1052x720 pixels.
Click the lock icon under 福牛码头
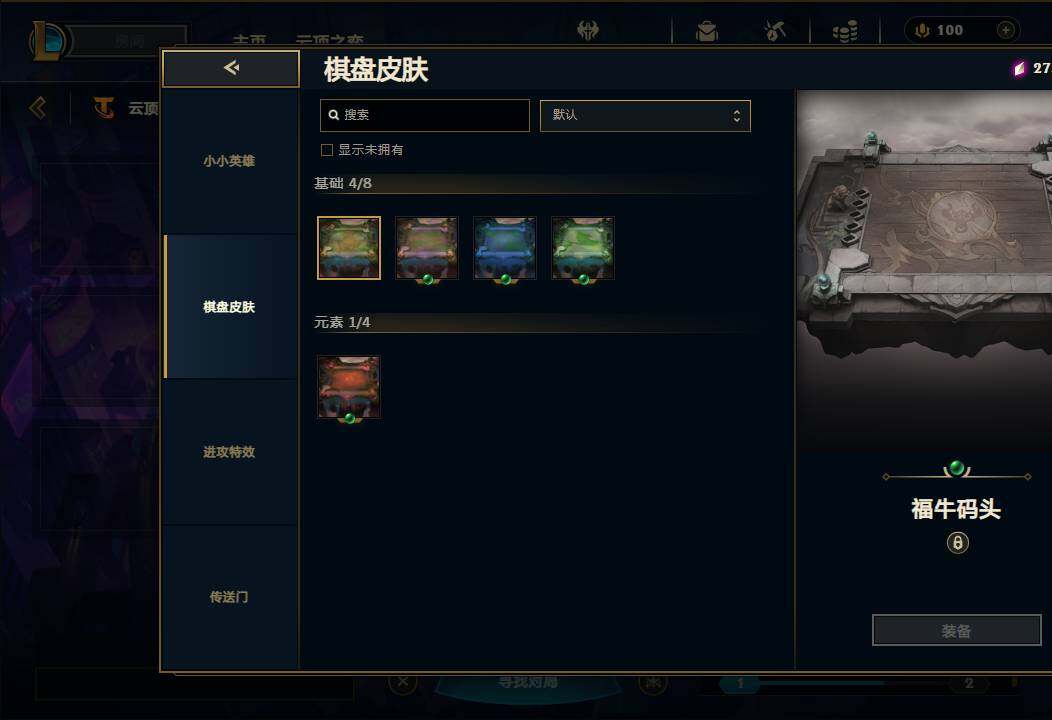pos(957,542)
